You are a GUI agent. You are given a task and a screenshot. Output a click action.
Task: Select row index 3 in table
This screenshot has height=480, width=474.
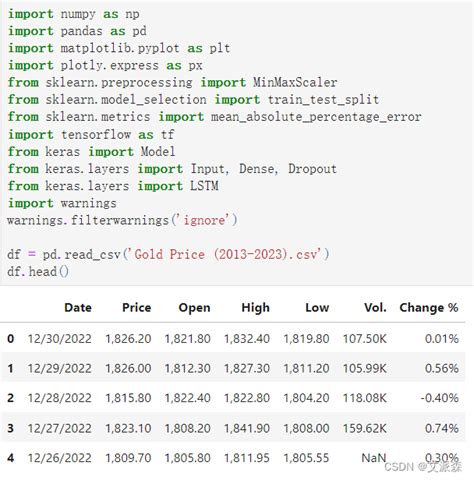11,428
